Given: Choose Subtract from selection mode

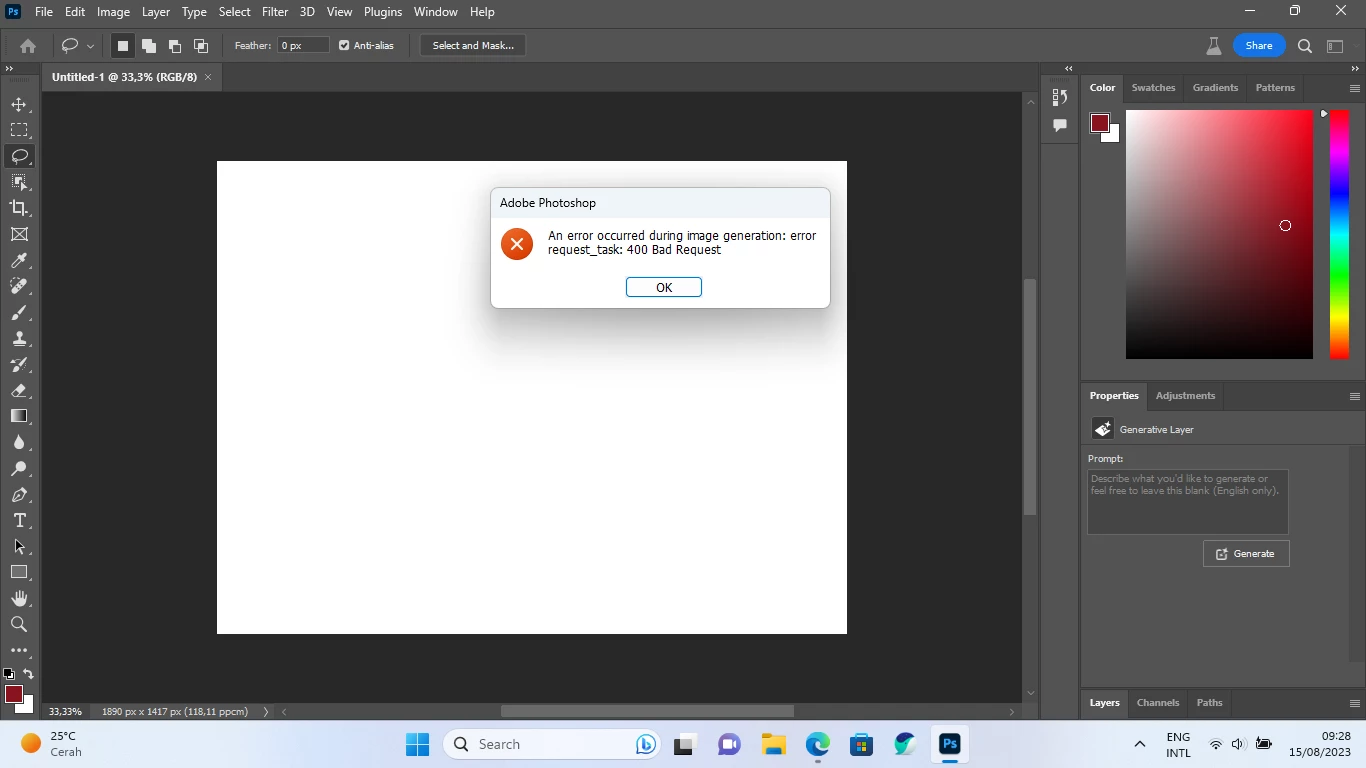Looking at the screenshot, I should (174, 45).
